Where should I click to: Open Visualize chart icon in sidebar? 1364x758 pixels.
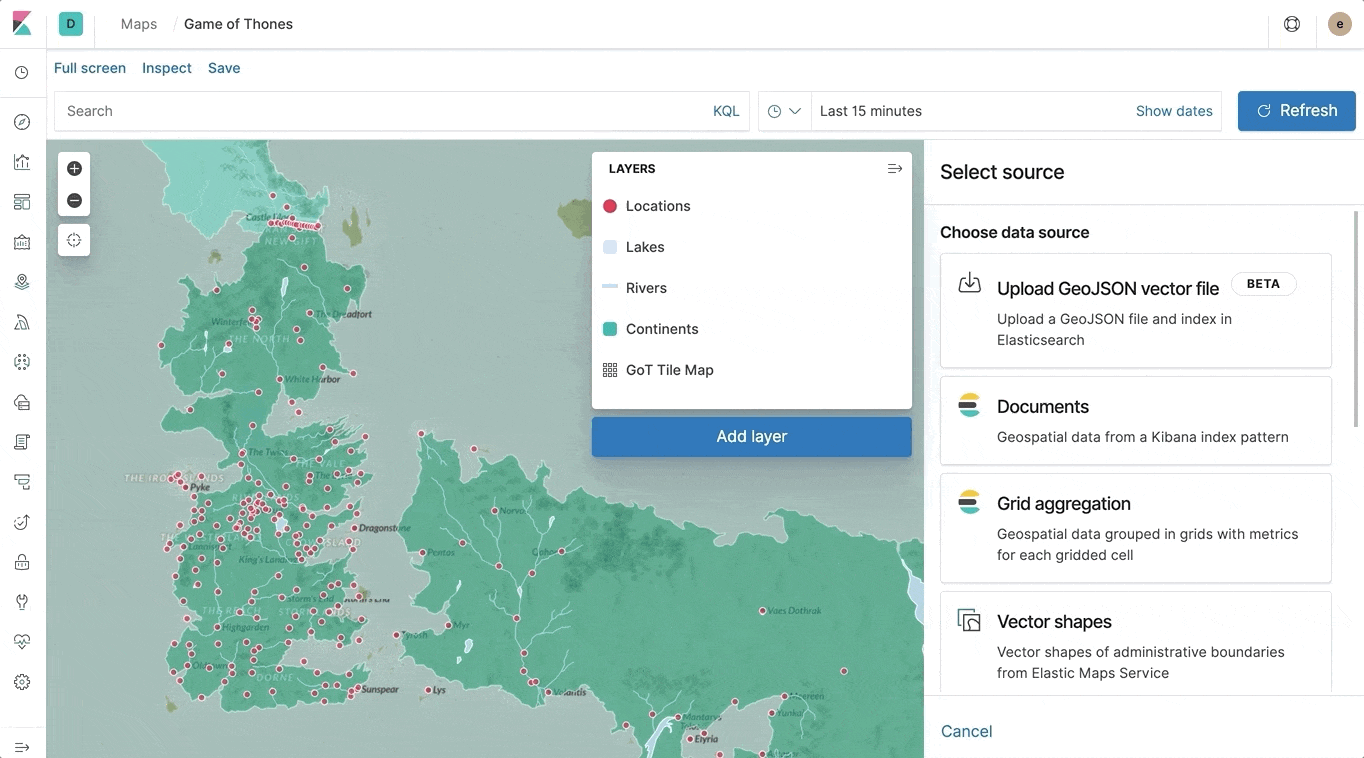22,162
